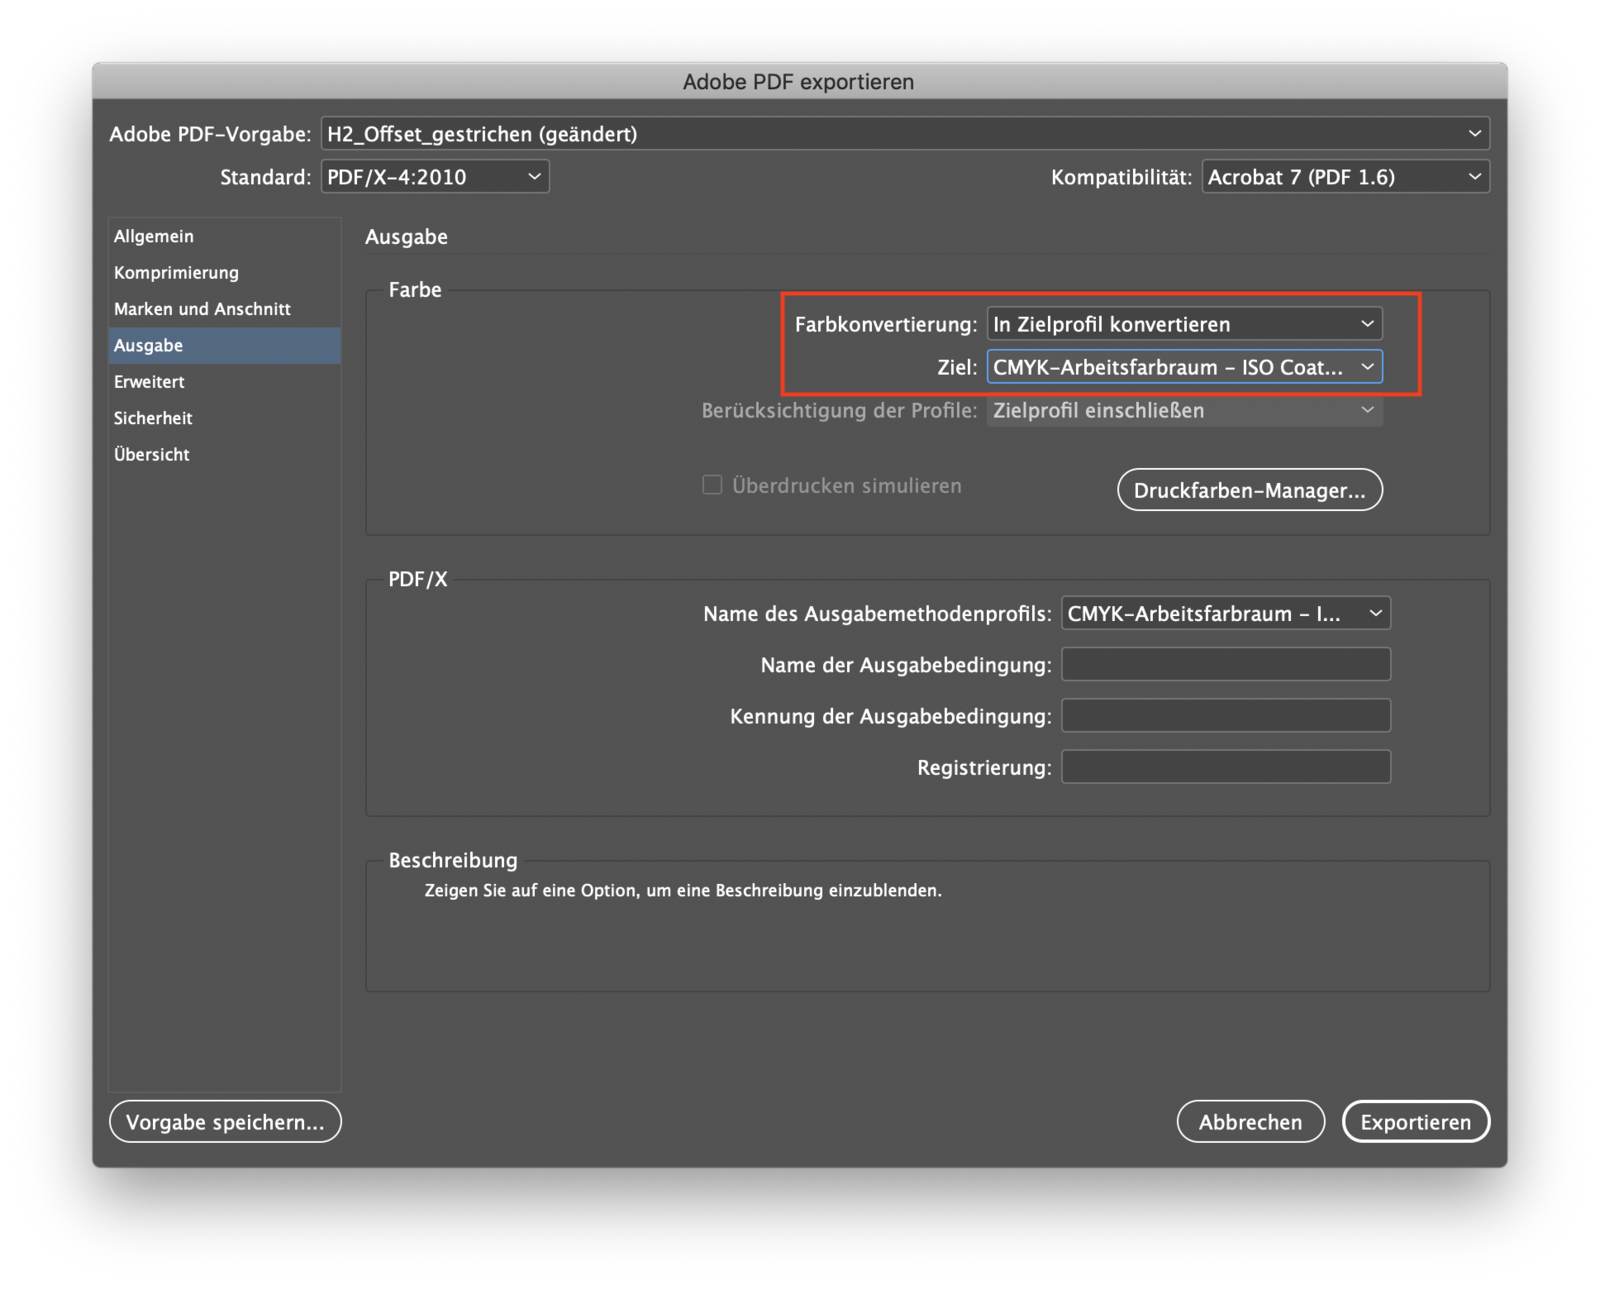This screenshot has height=1290, width=1600.
Task: Switch to the Sicherheit section
Action: [x=153, y=418]
